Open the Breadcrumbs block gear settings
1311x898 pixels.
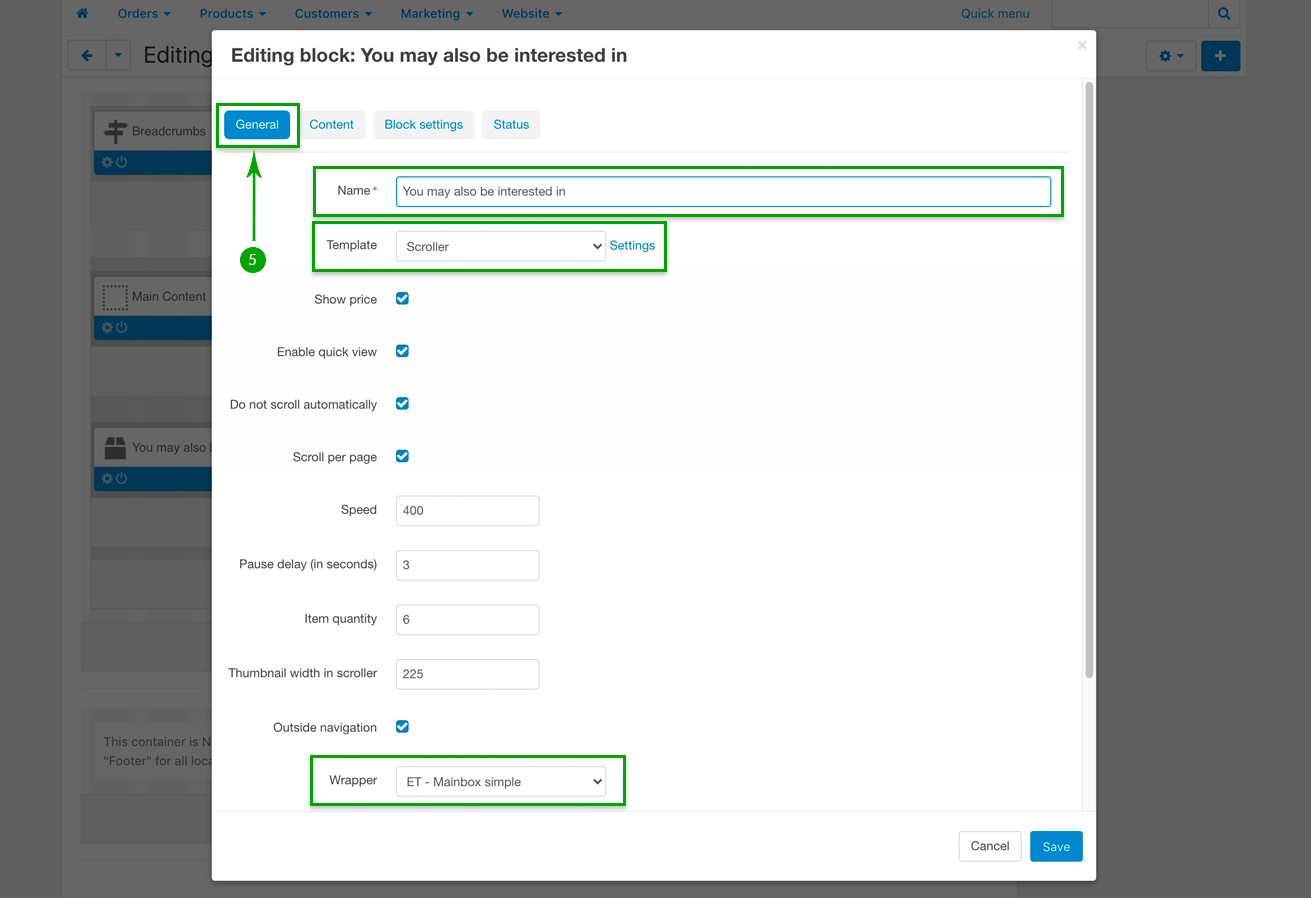pyautogui.click(x=107, y=162)
